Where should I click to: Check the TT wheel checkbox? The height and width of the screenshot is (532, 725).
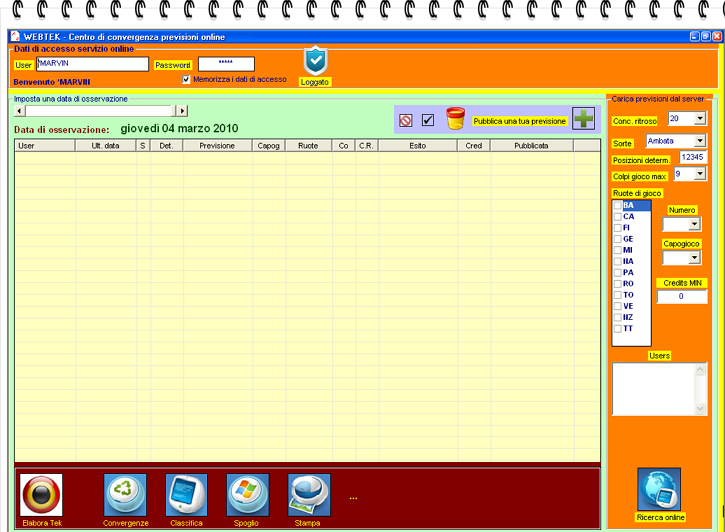pyautogui.click(x=618, y=329)
